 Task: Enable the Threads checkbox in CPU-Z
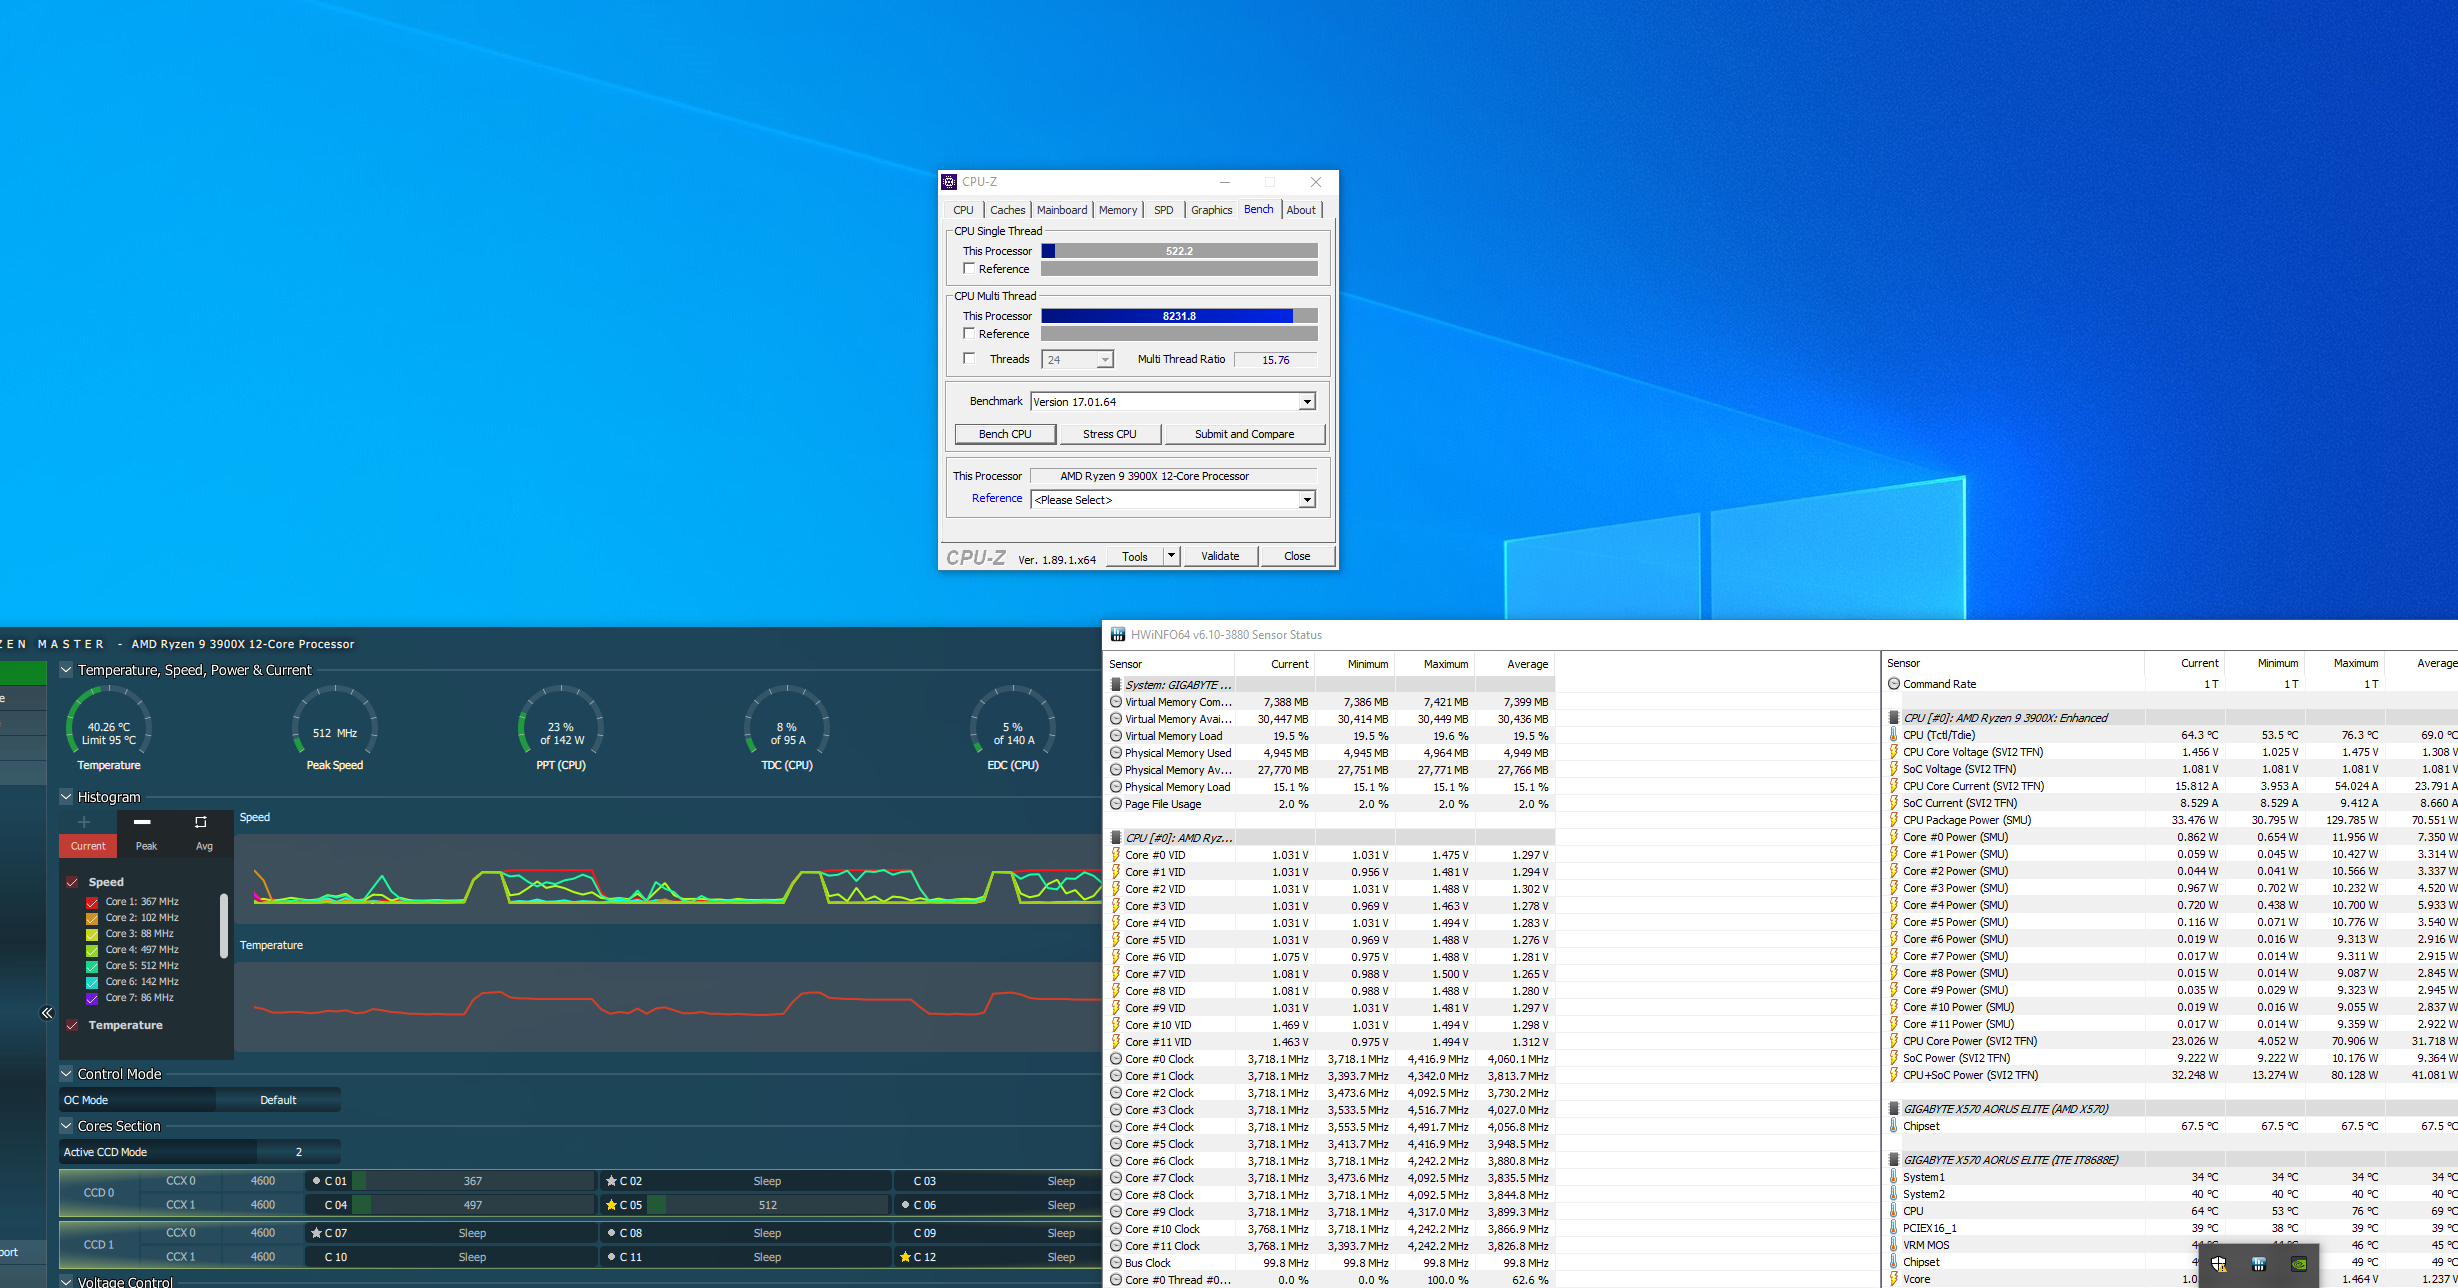click(969, 359)
